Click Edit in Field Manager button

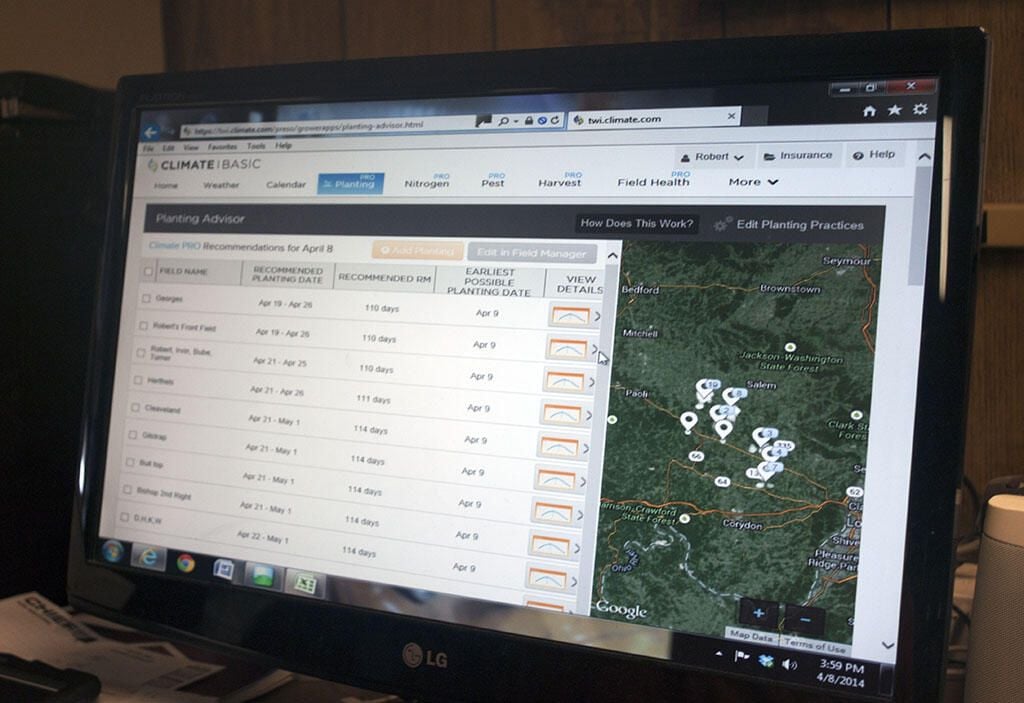pos(532,252)
